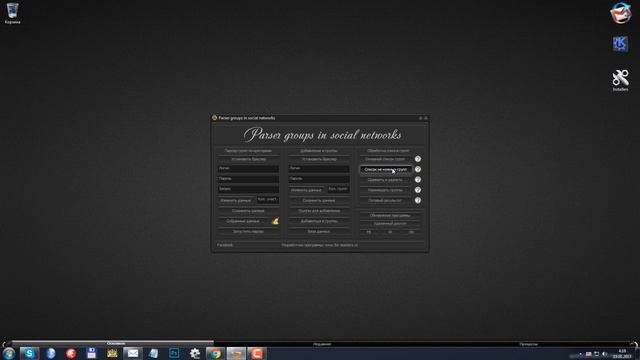
Task: Open the Recycle Bin desktop icon
Action: tap(12, 13)
